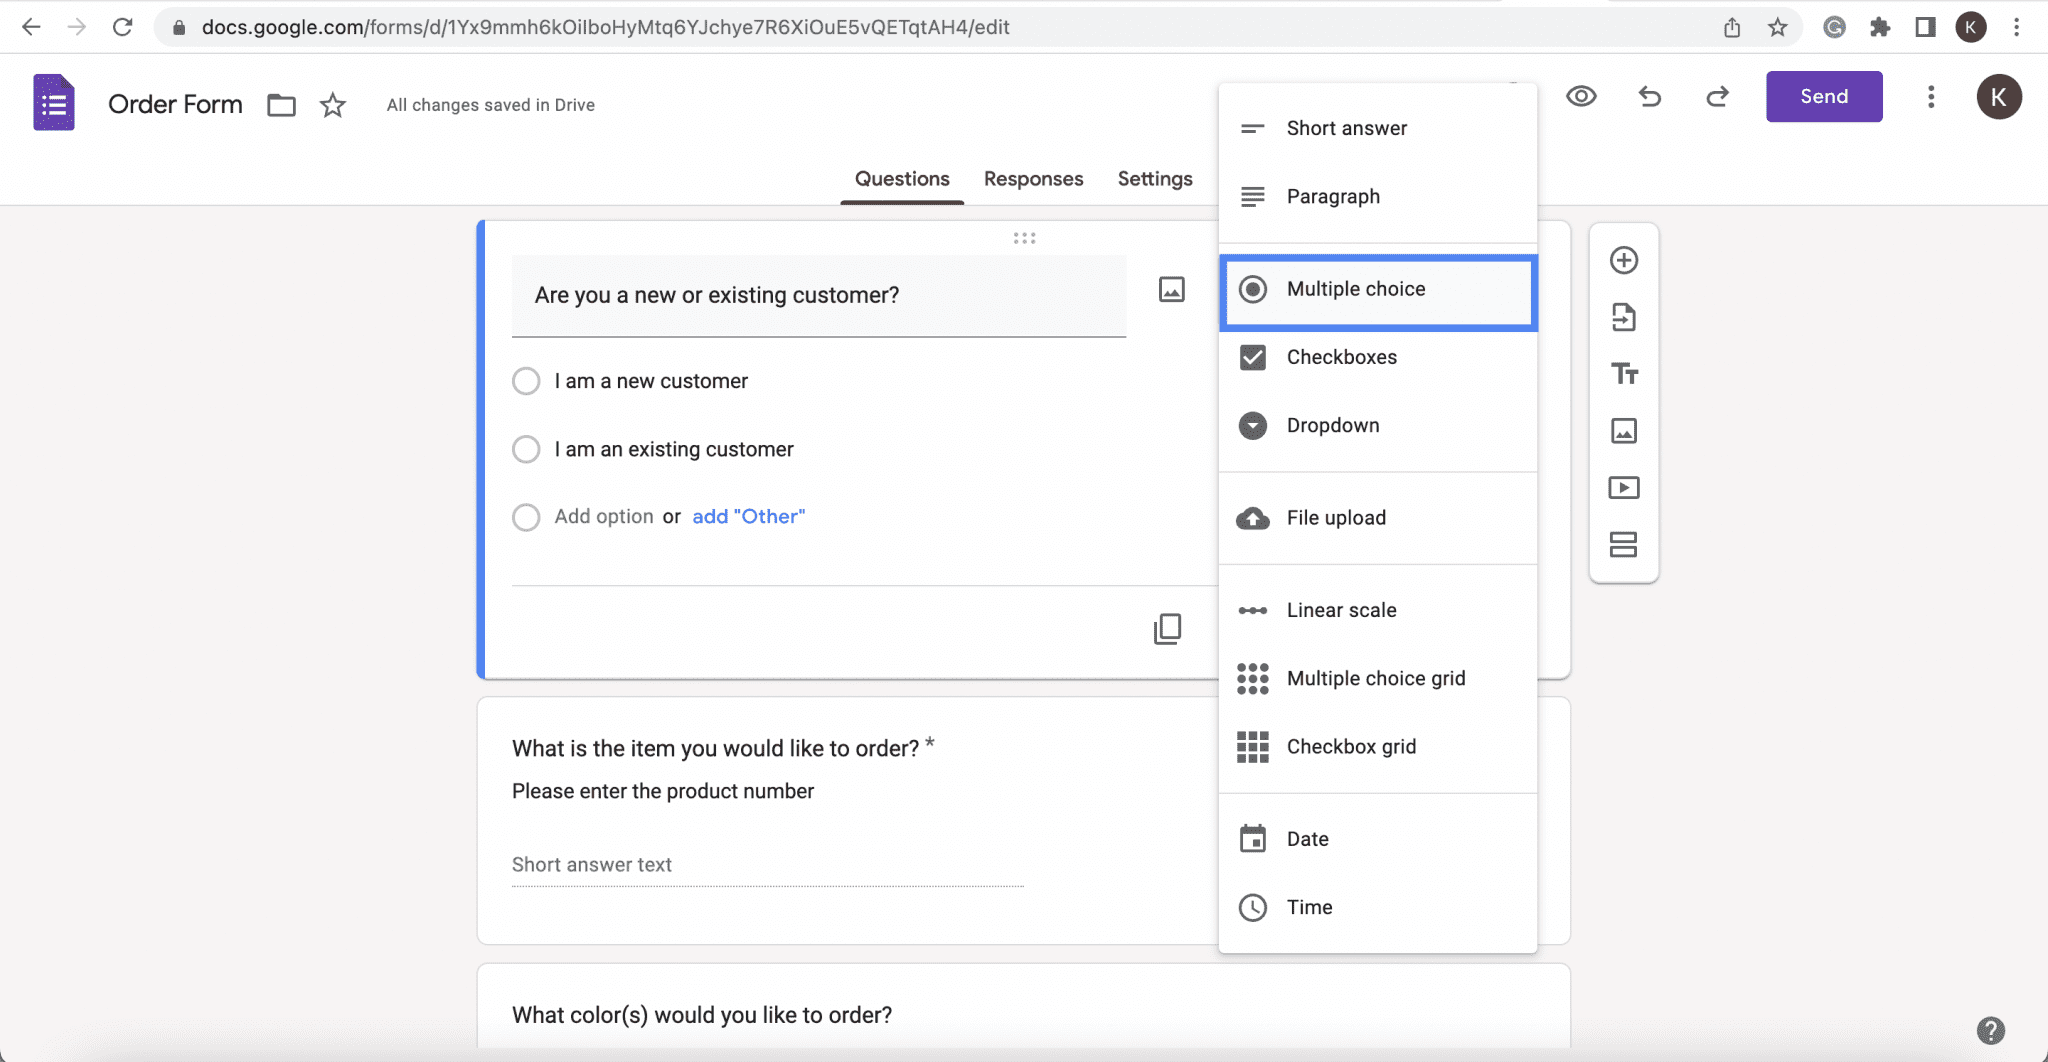The height and width of the screenshot is (1062, 2048).
Task: Click the Send button
Action: pos(1824,96)
